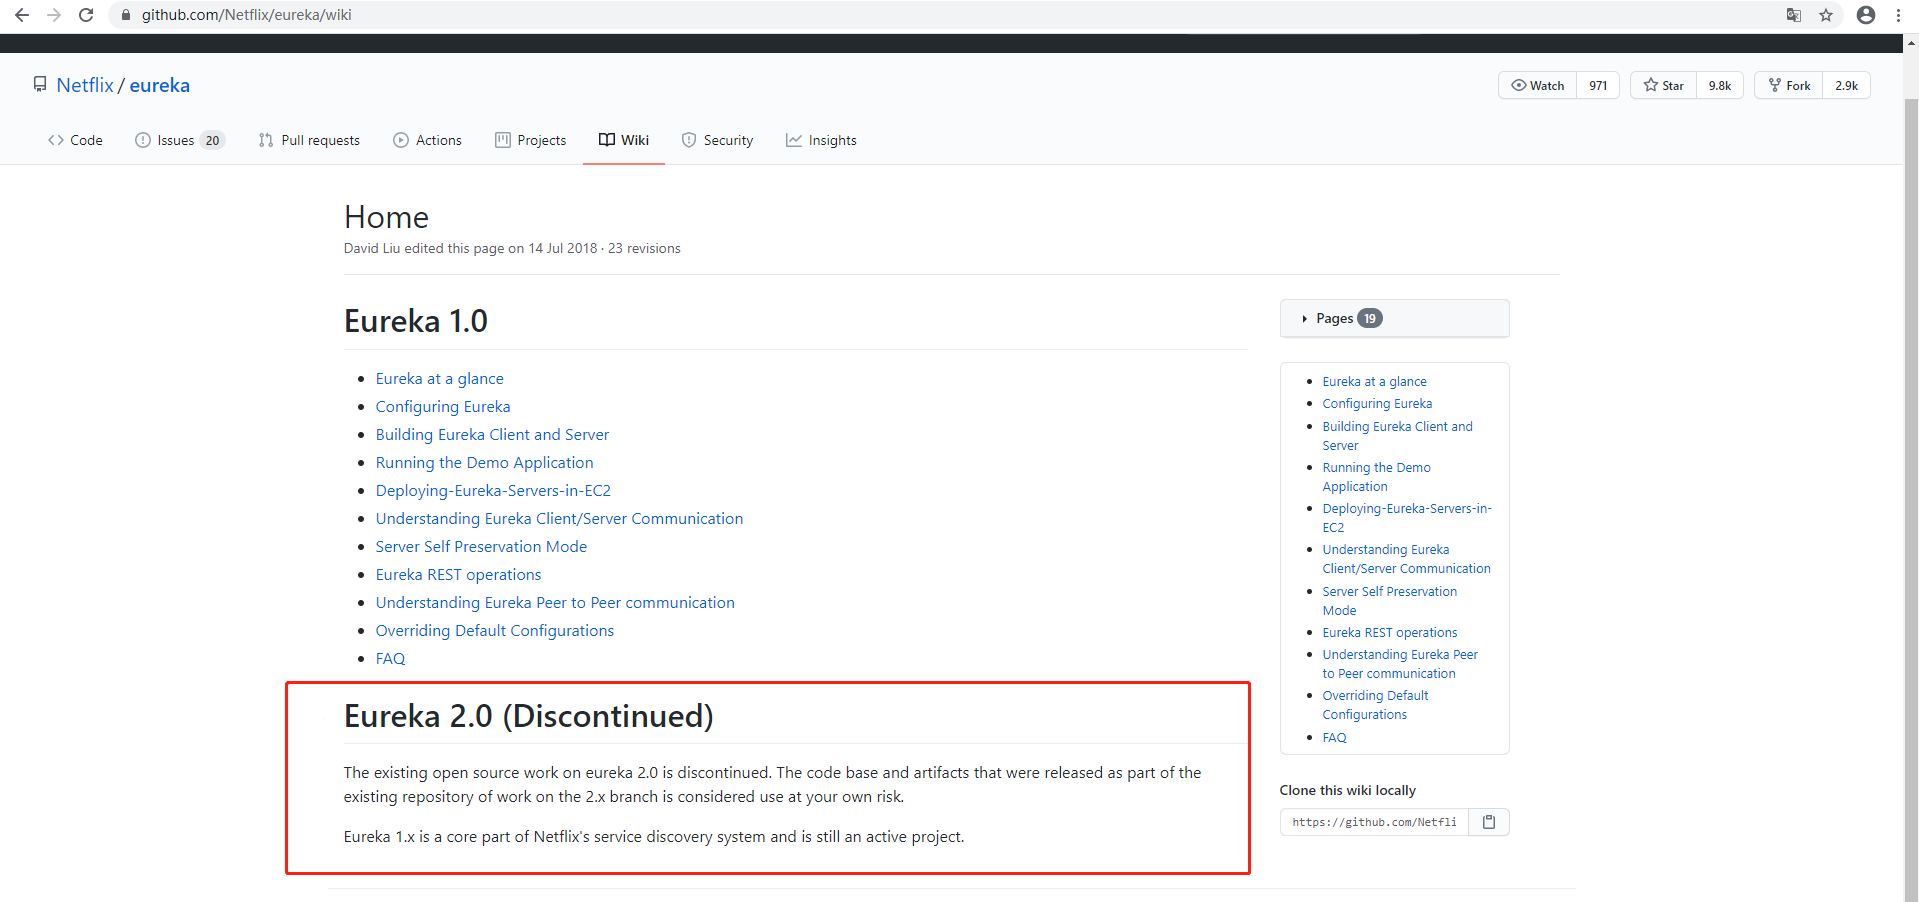
Task: Reload the page with the refresh icon
Action: (86, 15)
